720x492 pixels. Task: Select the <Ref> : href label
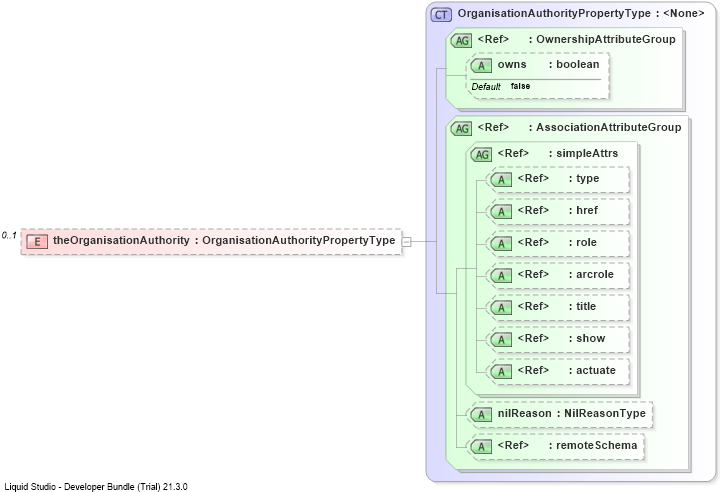pyautogui.click(x=558, y=210)
